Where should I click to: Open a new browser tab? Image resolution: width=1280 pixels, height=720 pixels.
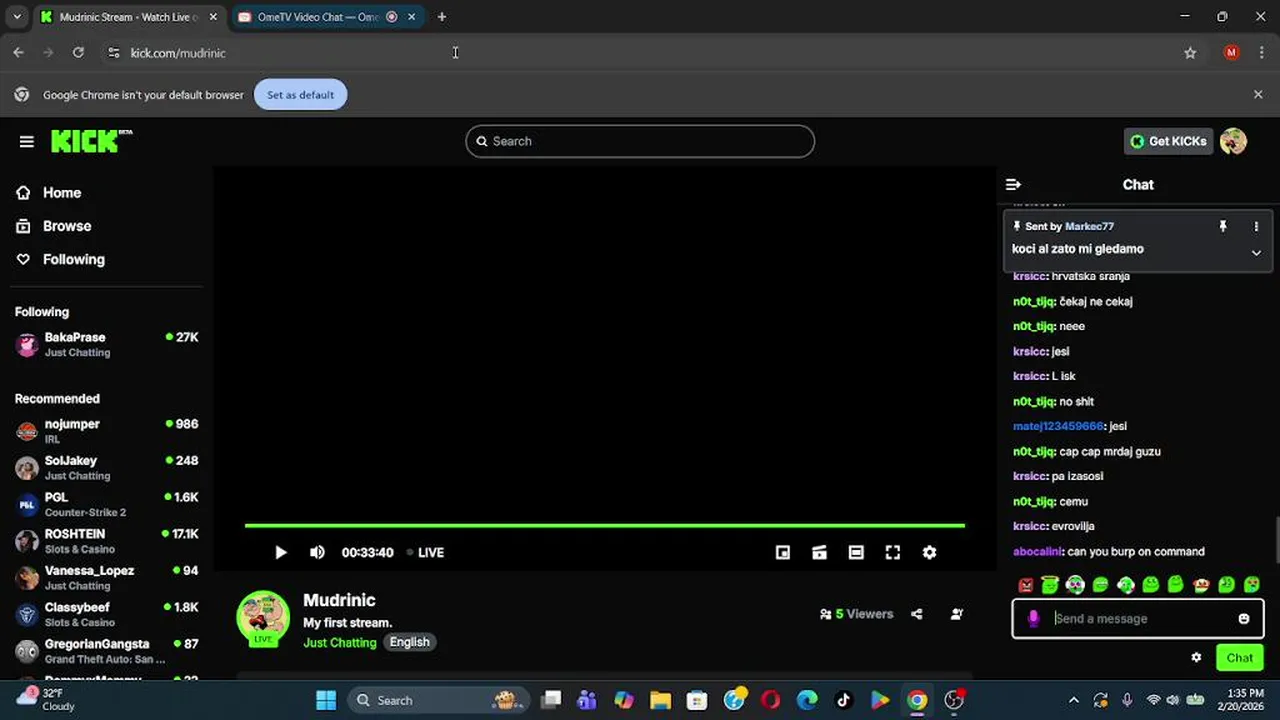442,17
